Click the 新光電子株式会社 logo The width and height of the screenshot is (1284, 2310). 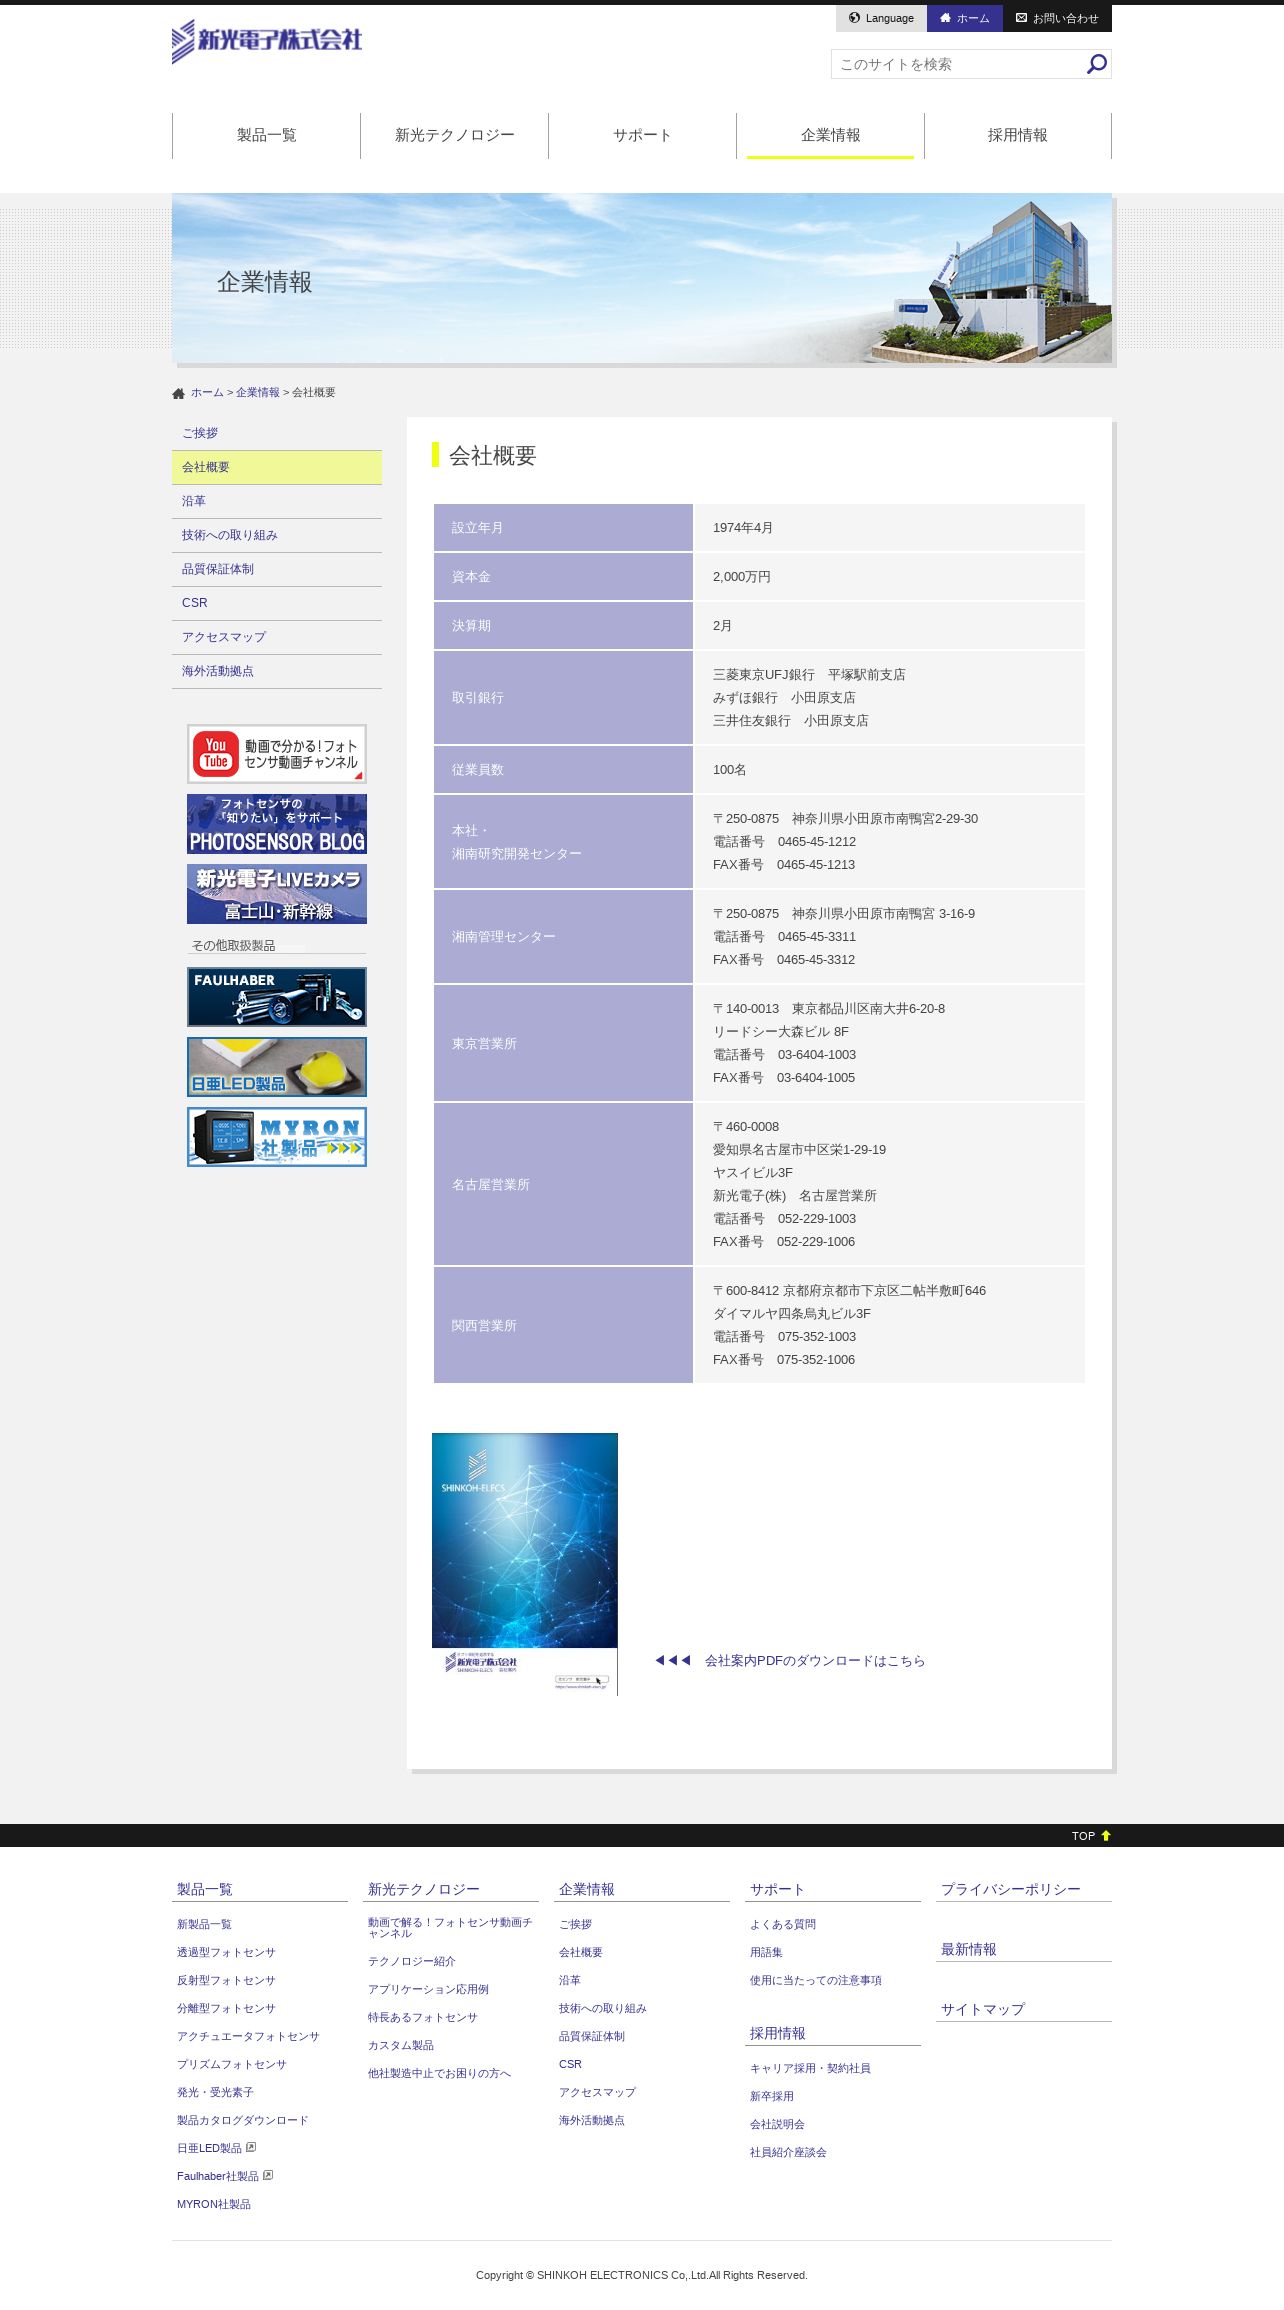pyautogui.click(x=267, y=41)
